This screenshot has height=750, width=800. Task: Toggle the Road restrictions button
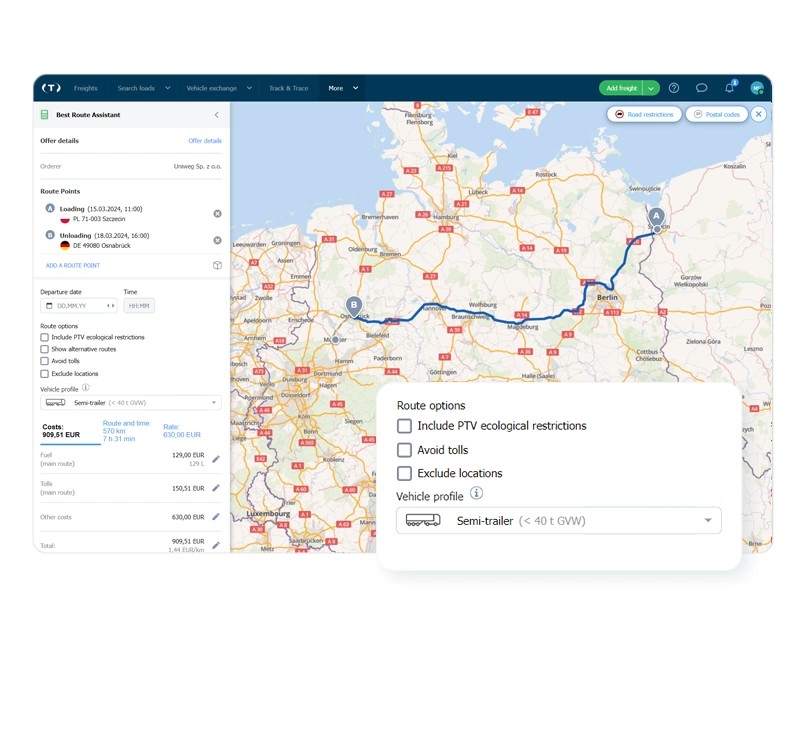click(x=644, y=114)
